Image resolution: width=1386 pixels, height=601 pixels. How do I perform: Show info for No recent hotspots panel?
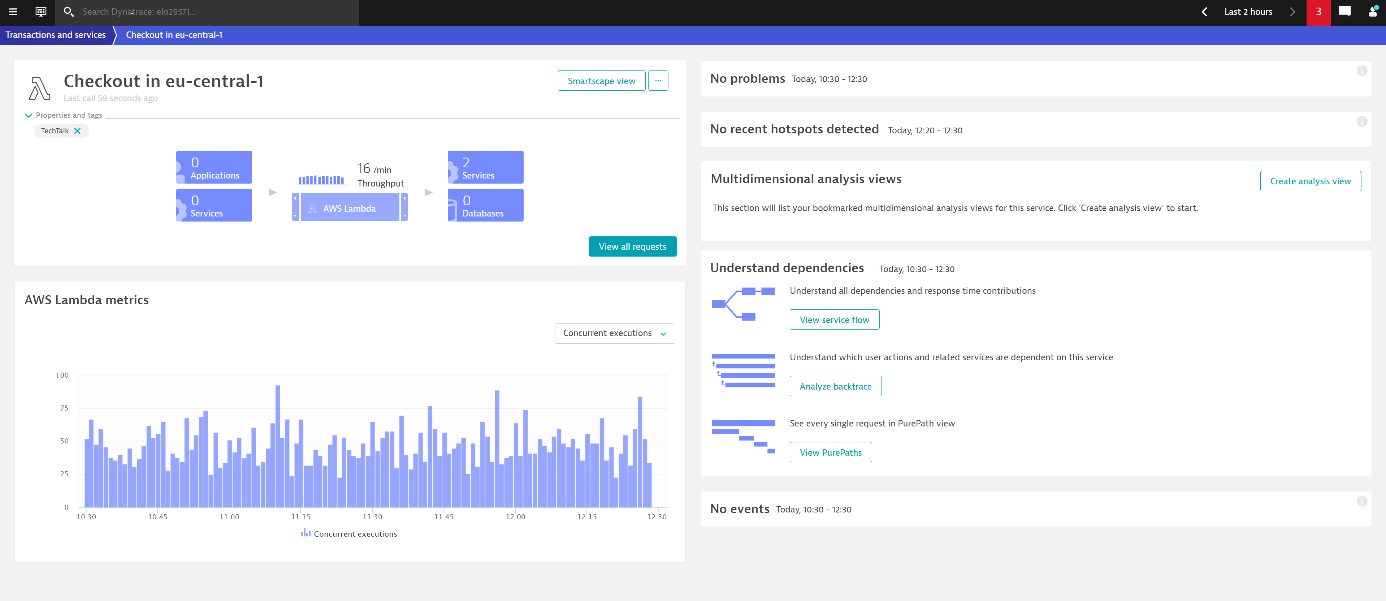coord(1362,121)
